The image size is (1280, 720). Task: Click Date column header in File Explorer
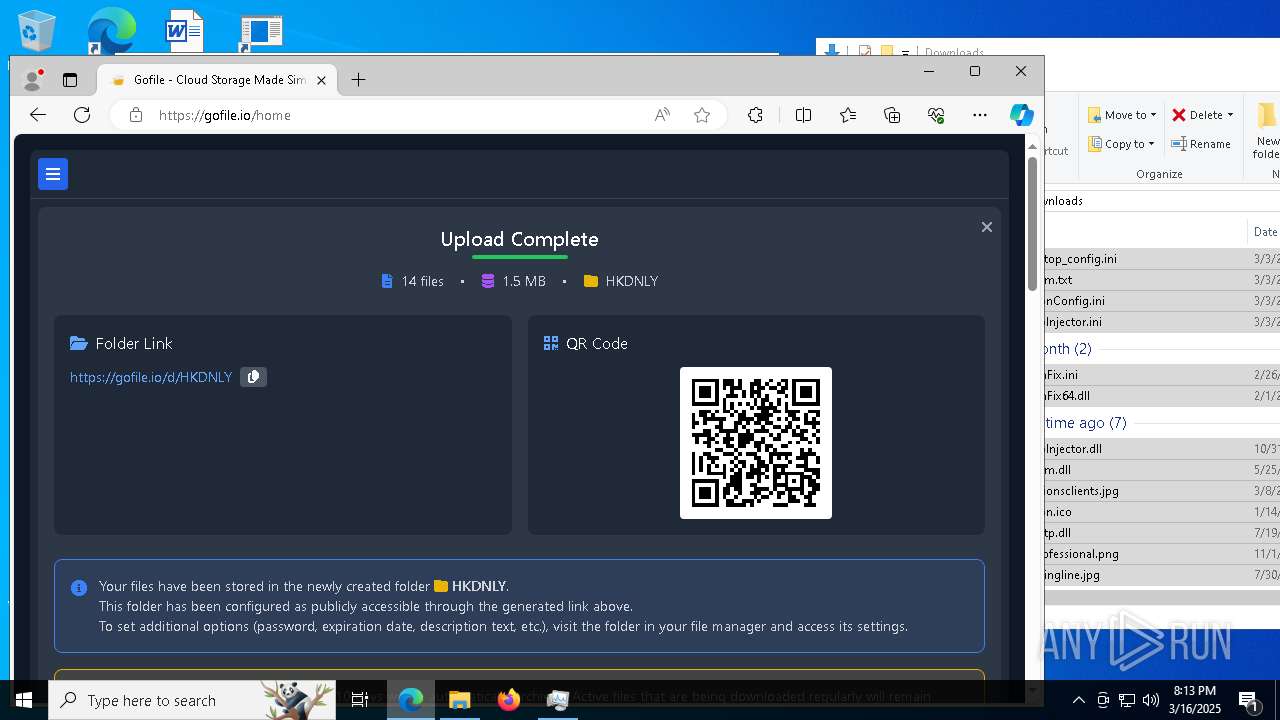1265,231
